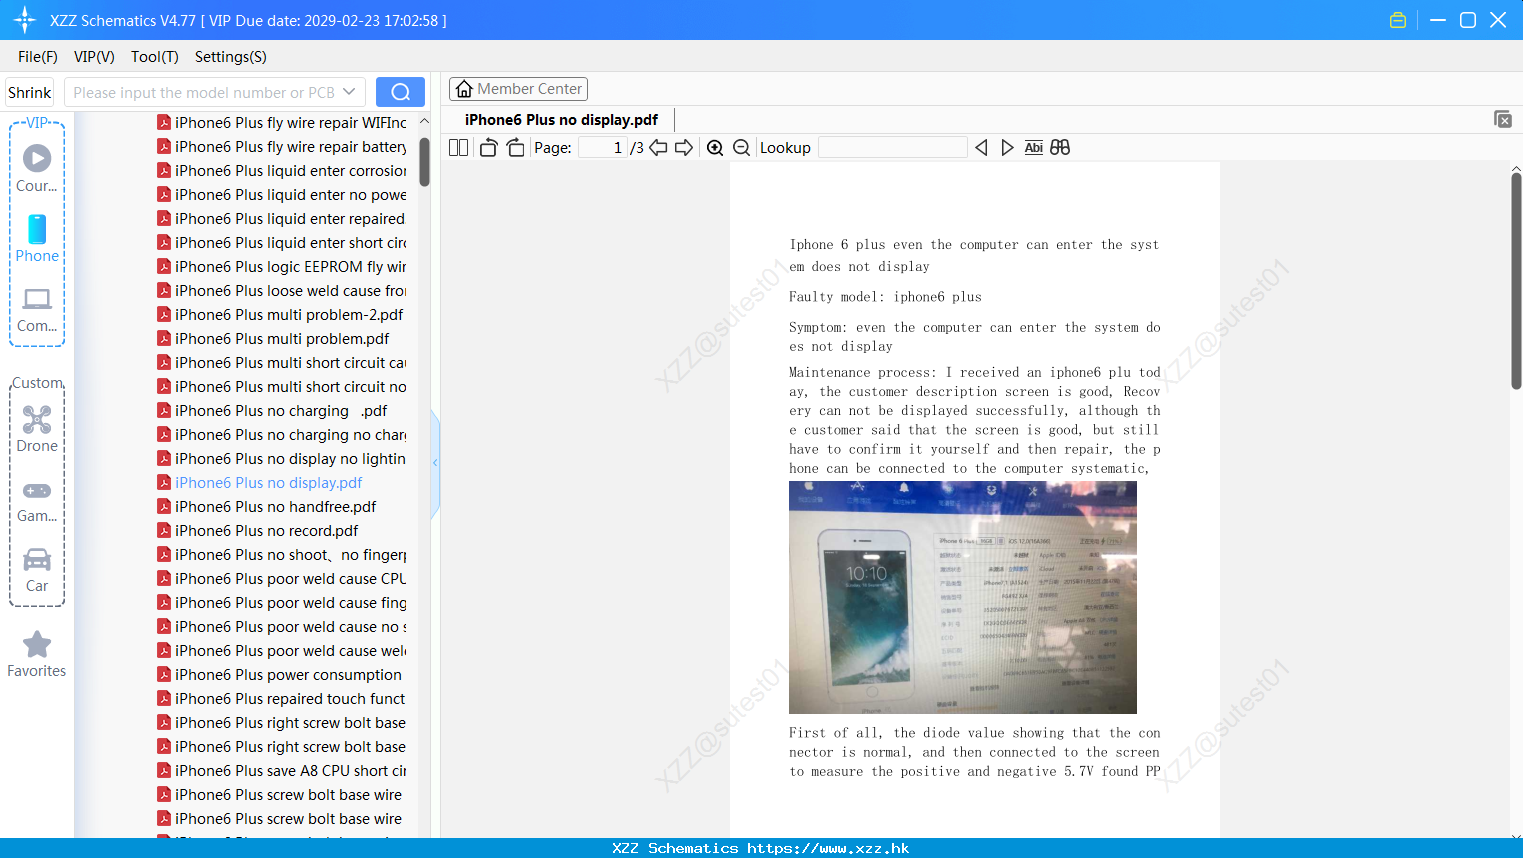Toggle two-page view icon in PDF toolbar
Screen dimensions: 1523x858
point(458,148)
